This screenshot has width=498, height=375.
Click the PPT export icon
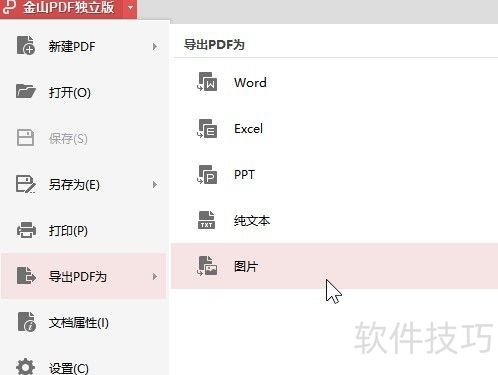[x=207, y=174]
